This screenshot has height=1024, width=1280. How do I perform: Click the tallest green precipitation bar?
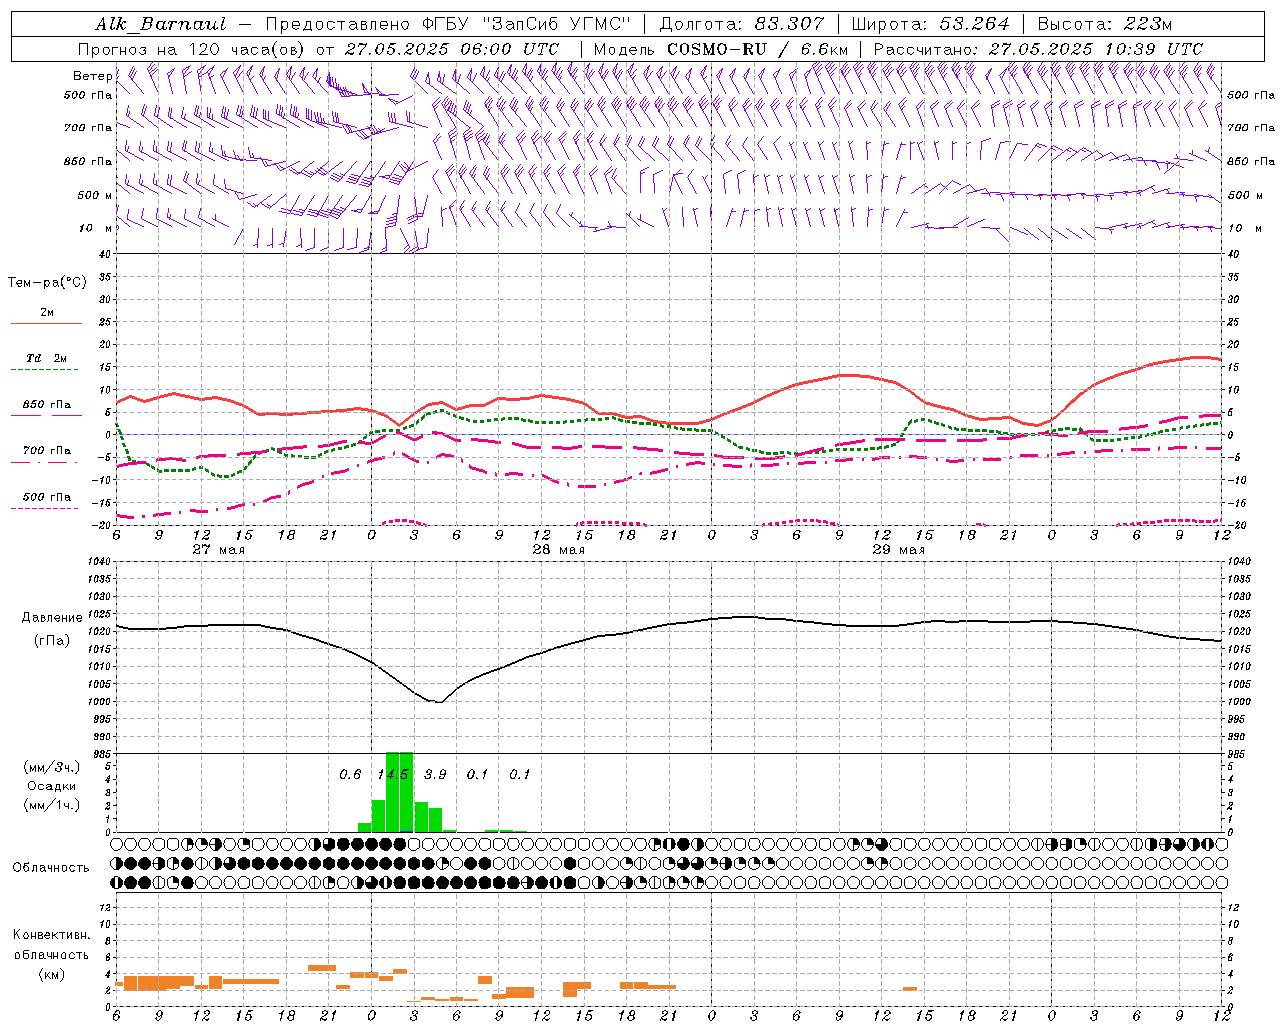tap(399, 792)
